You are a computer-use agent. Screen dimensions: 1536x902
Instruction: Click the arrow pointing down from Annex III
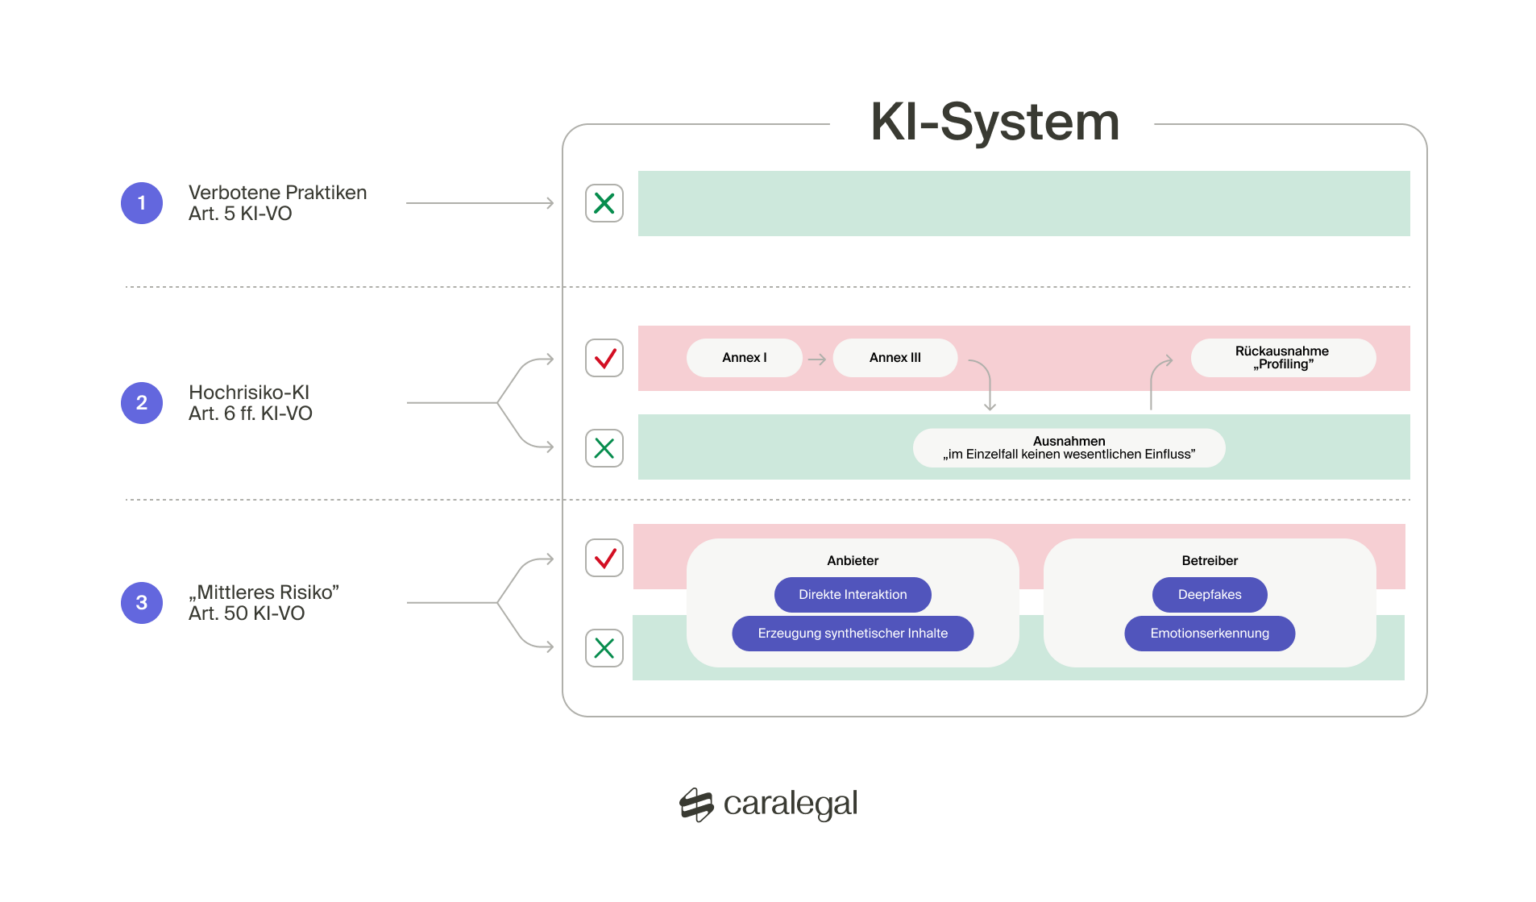985,384
